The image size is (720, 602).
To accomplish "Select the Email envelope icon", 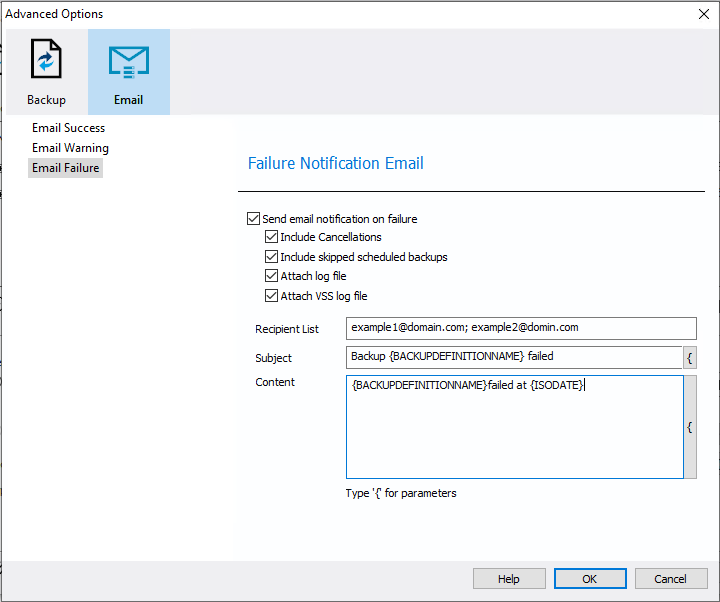I will pyautogui.click(x=129, y=62).
